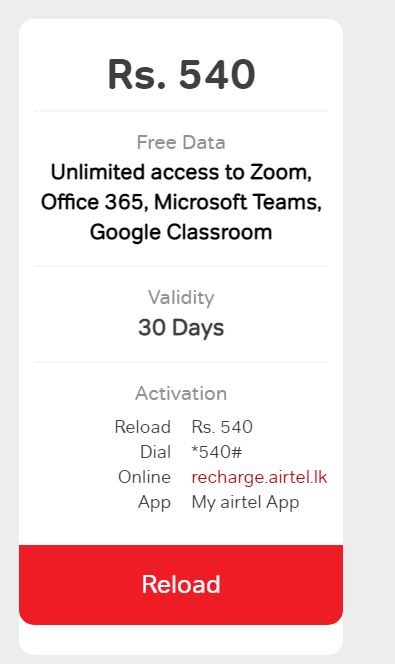This screenshot has width=395, height=664.
Task: Click the divider line above Activation
Action: coord(181,362)
